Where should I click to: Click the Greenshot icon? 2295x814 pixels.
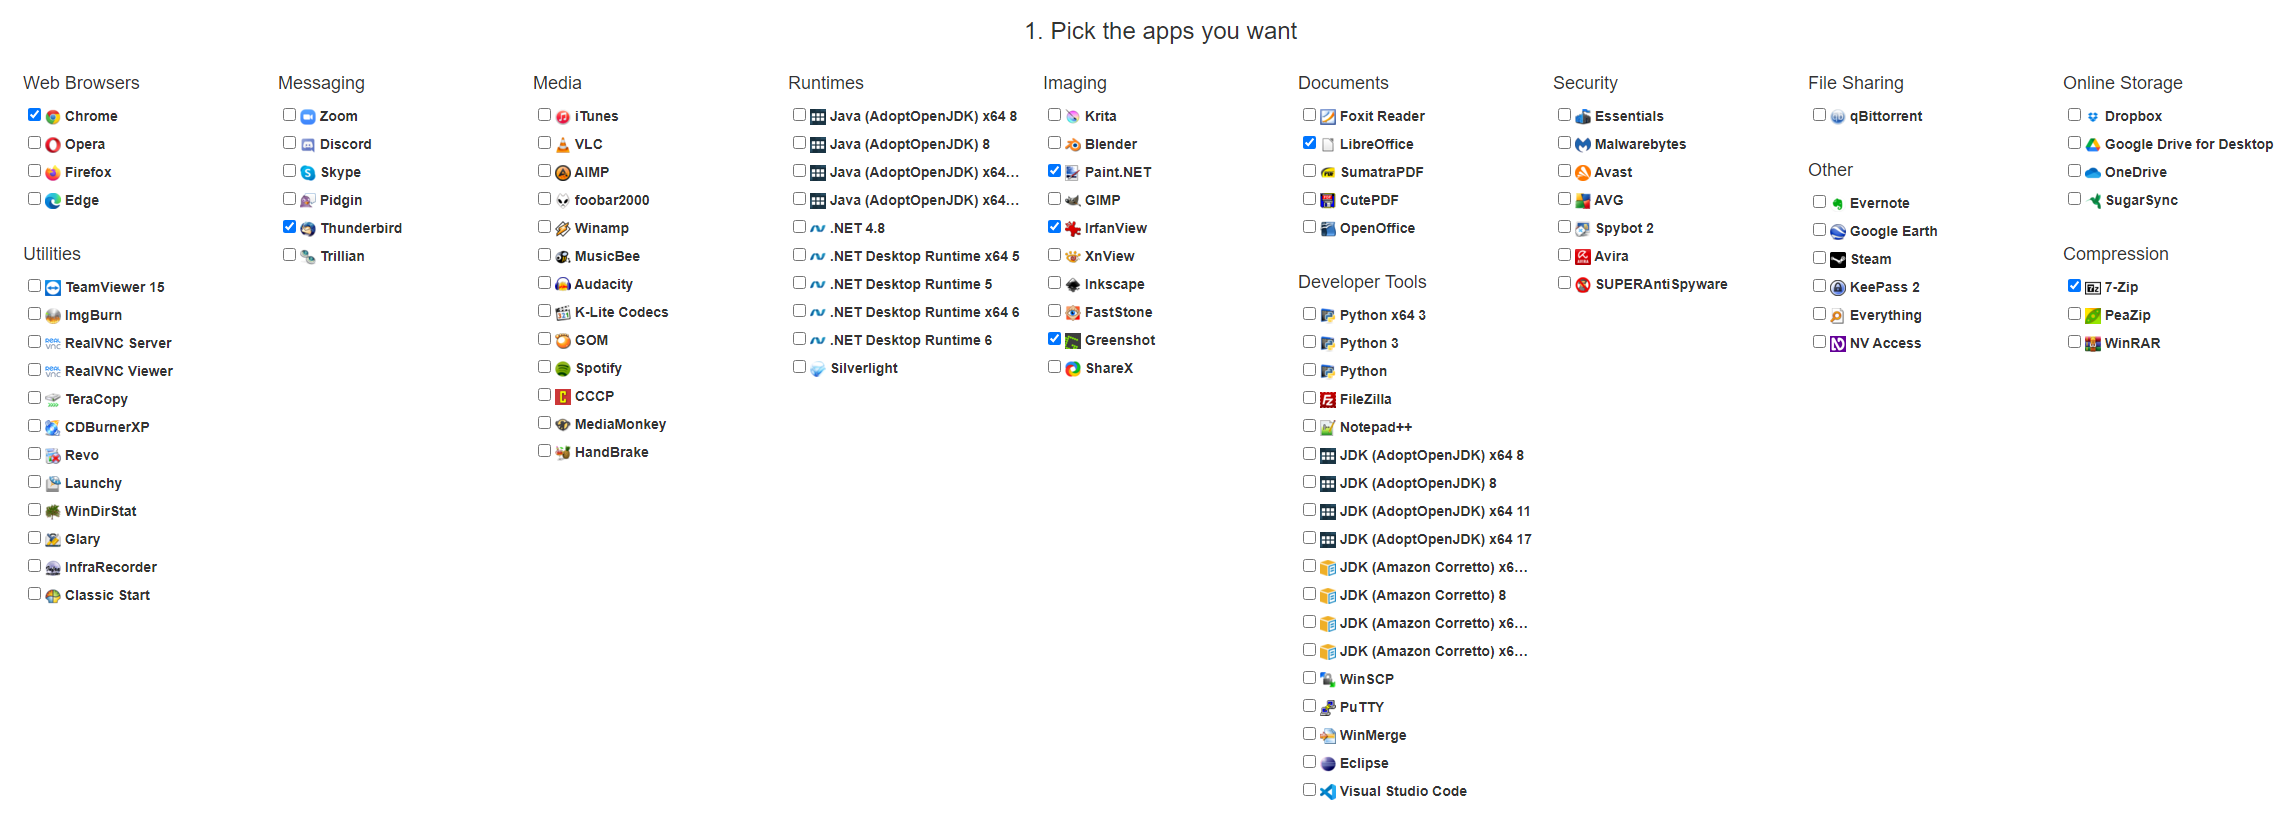[1073, 341]
